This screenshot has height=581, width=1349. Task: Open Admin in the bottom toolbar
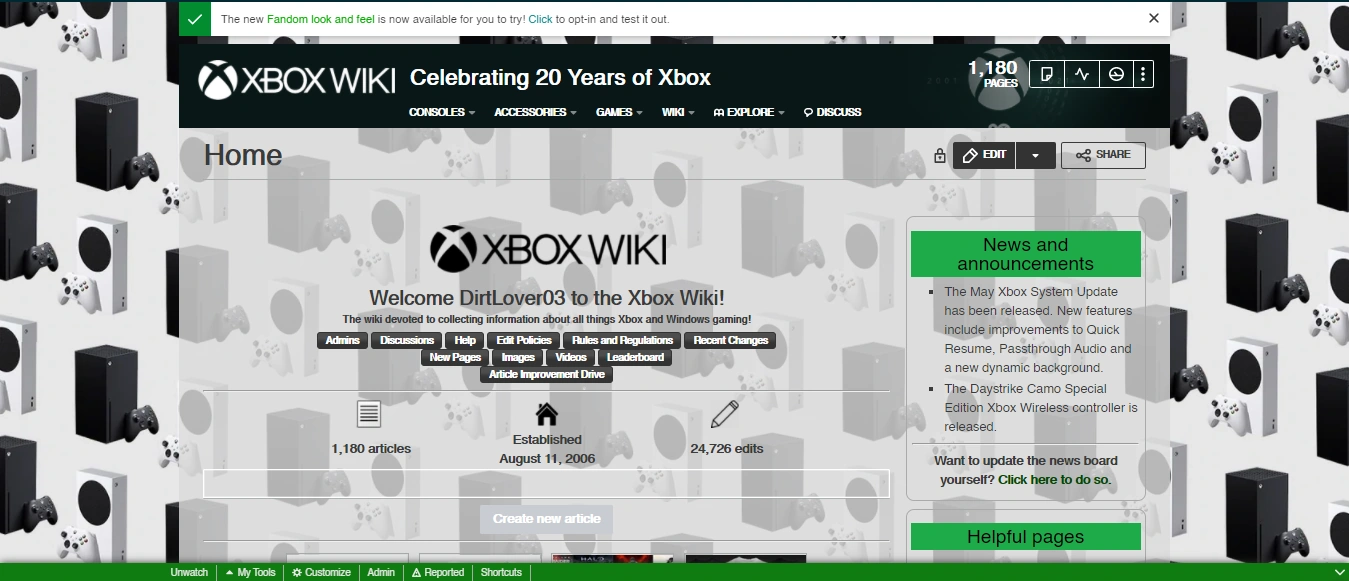coord(381,572)
